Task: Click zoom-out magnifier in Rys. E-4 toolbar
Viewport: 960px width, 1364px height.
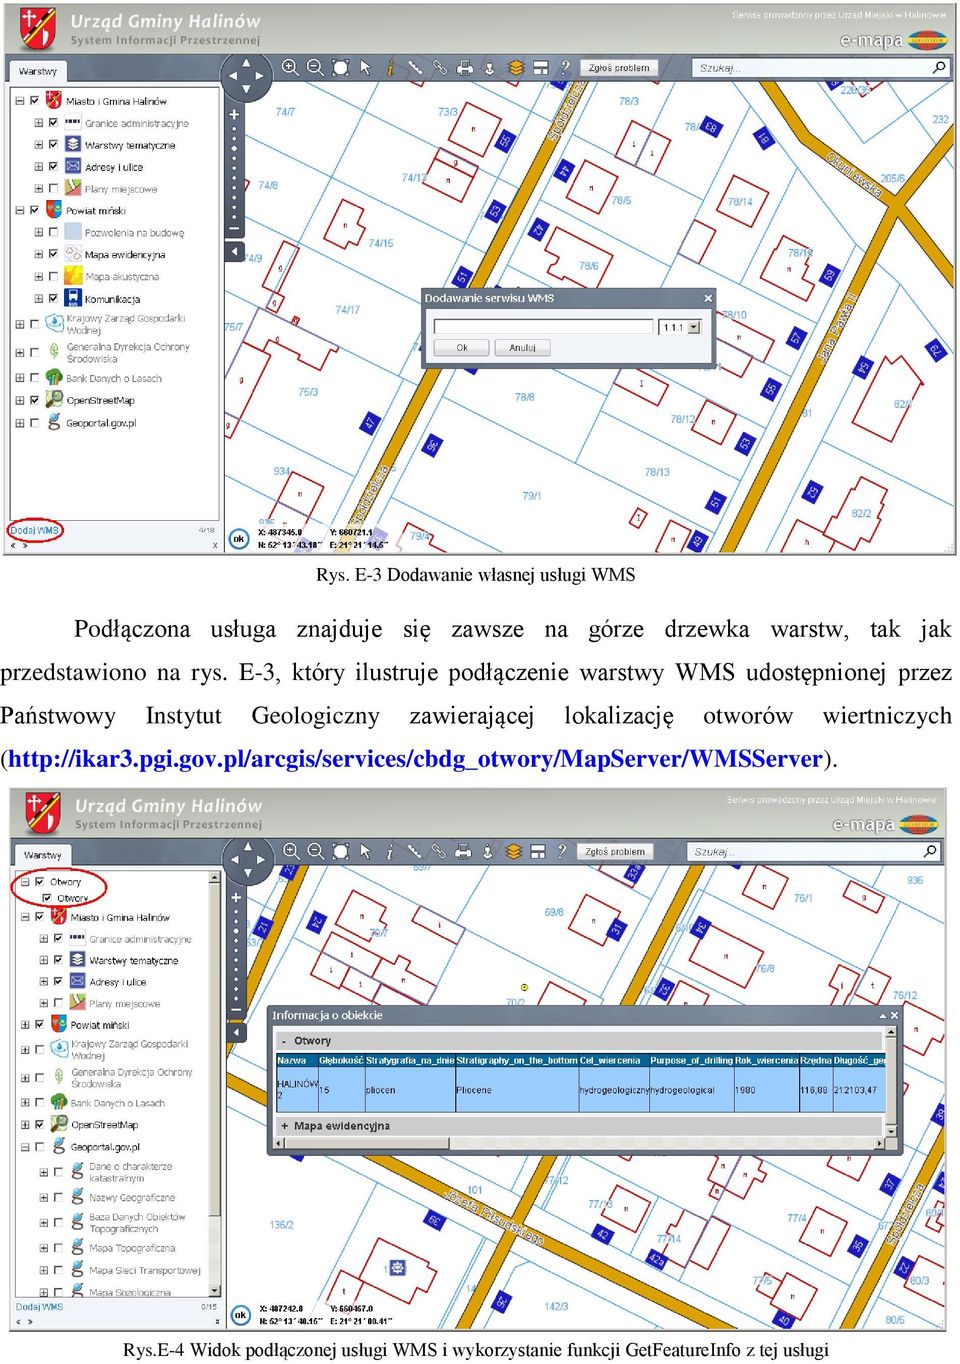Action: [x=316, y=851]
